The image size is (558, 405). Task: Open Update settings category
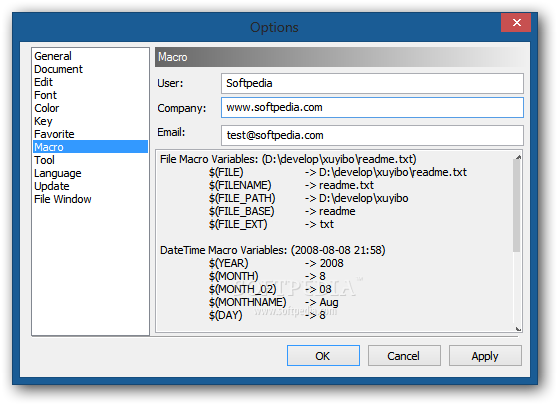coord(52,186)
